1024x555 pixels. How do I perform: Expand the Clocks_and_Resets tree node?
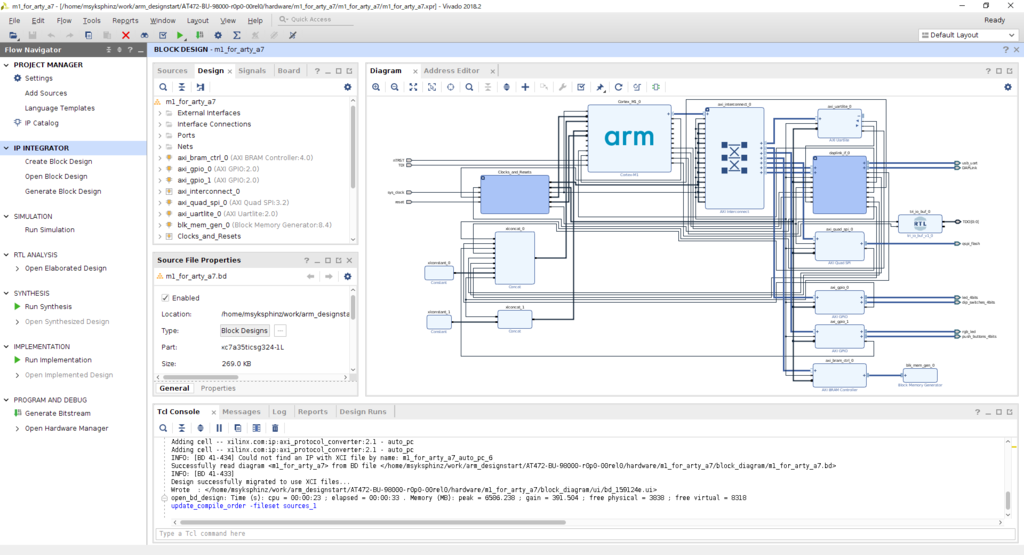coord(160,236)
